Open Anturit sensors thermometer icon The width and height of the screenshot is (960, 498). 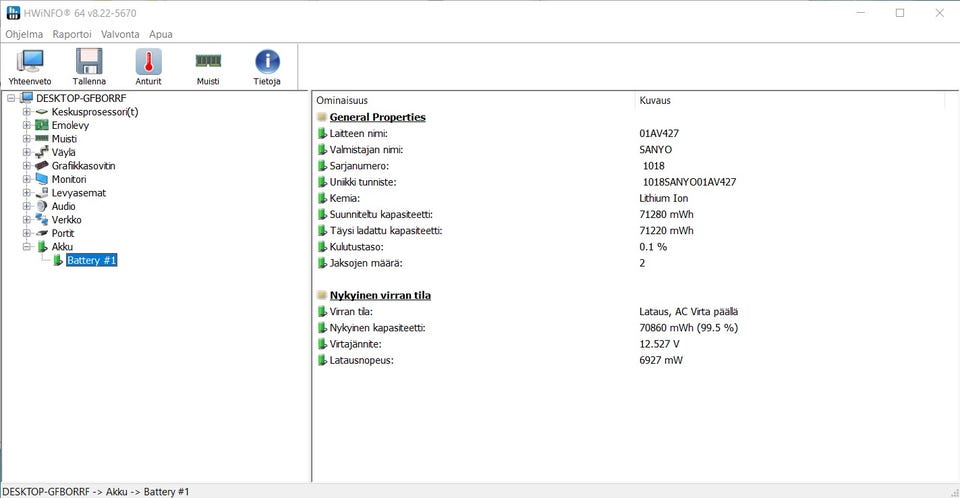[148, 61]
